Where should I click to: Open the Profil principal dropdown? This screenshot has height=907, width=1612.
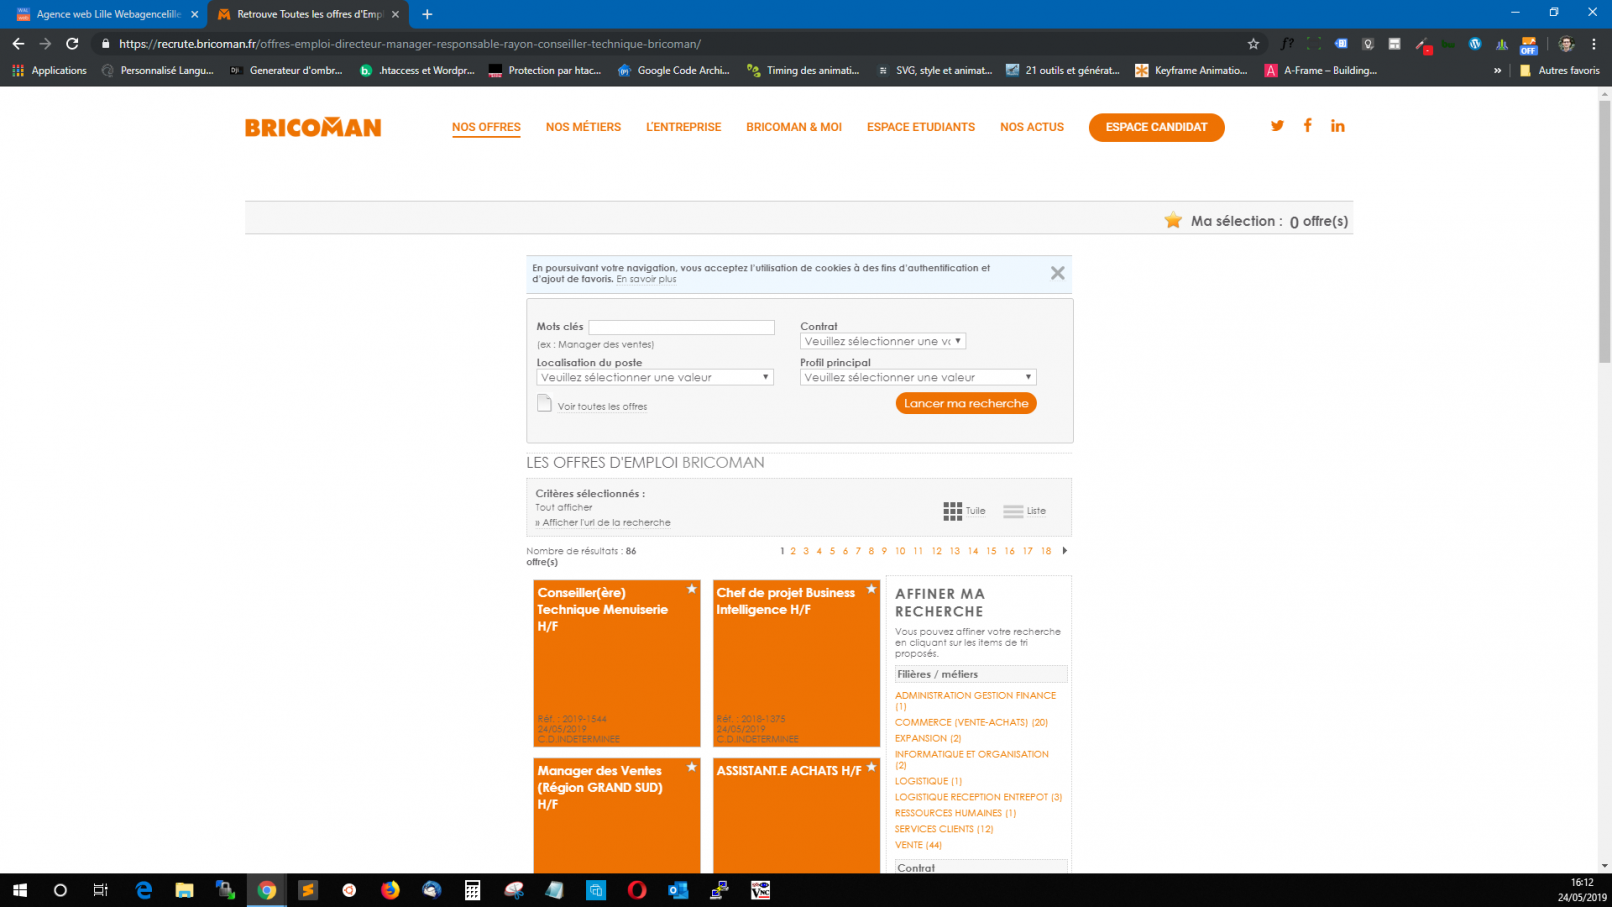918,377
